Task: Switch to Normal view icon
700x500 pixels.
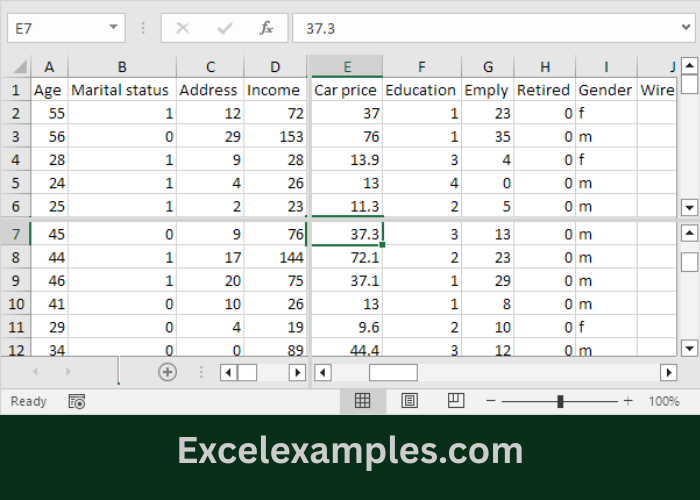Action: coord(363,401)
